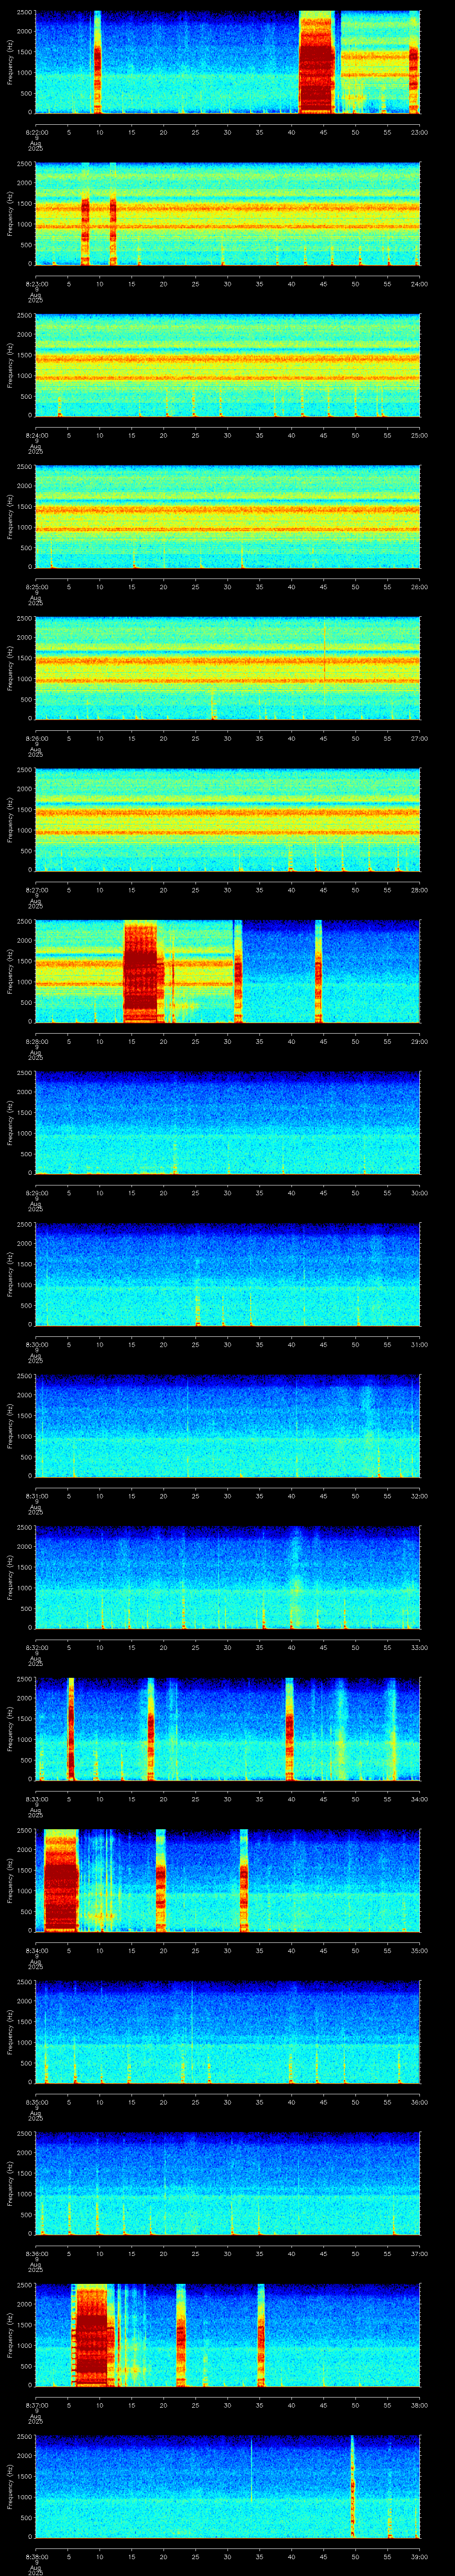Select the wide red burst in the 8:34:00 spectrogram
455x2576 pixels.
[x=60, y=1880]
